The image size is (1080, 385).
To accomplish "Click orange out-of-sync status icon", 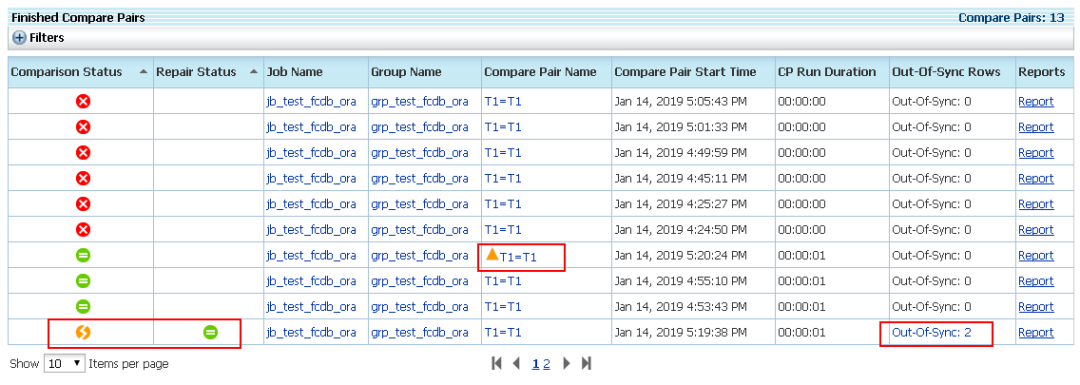I will tap(83, 333).
